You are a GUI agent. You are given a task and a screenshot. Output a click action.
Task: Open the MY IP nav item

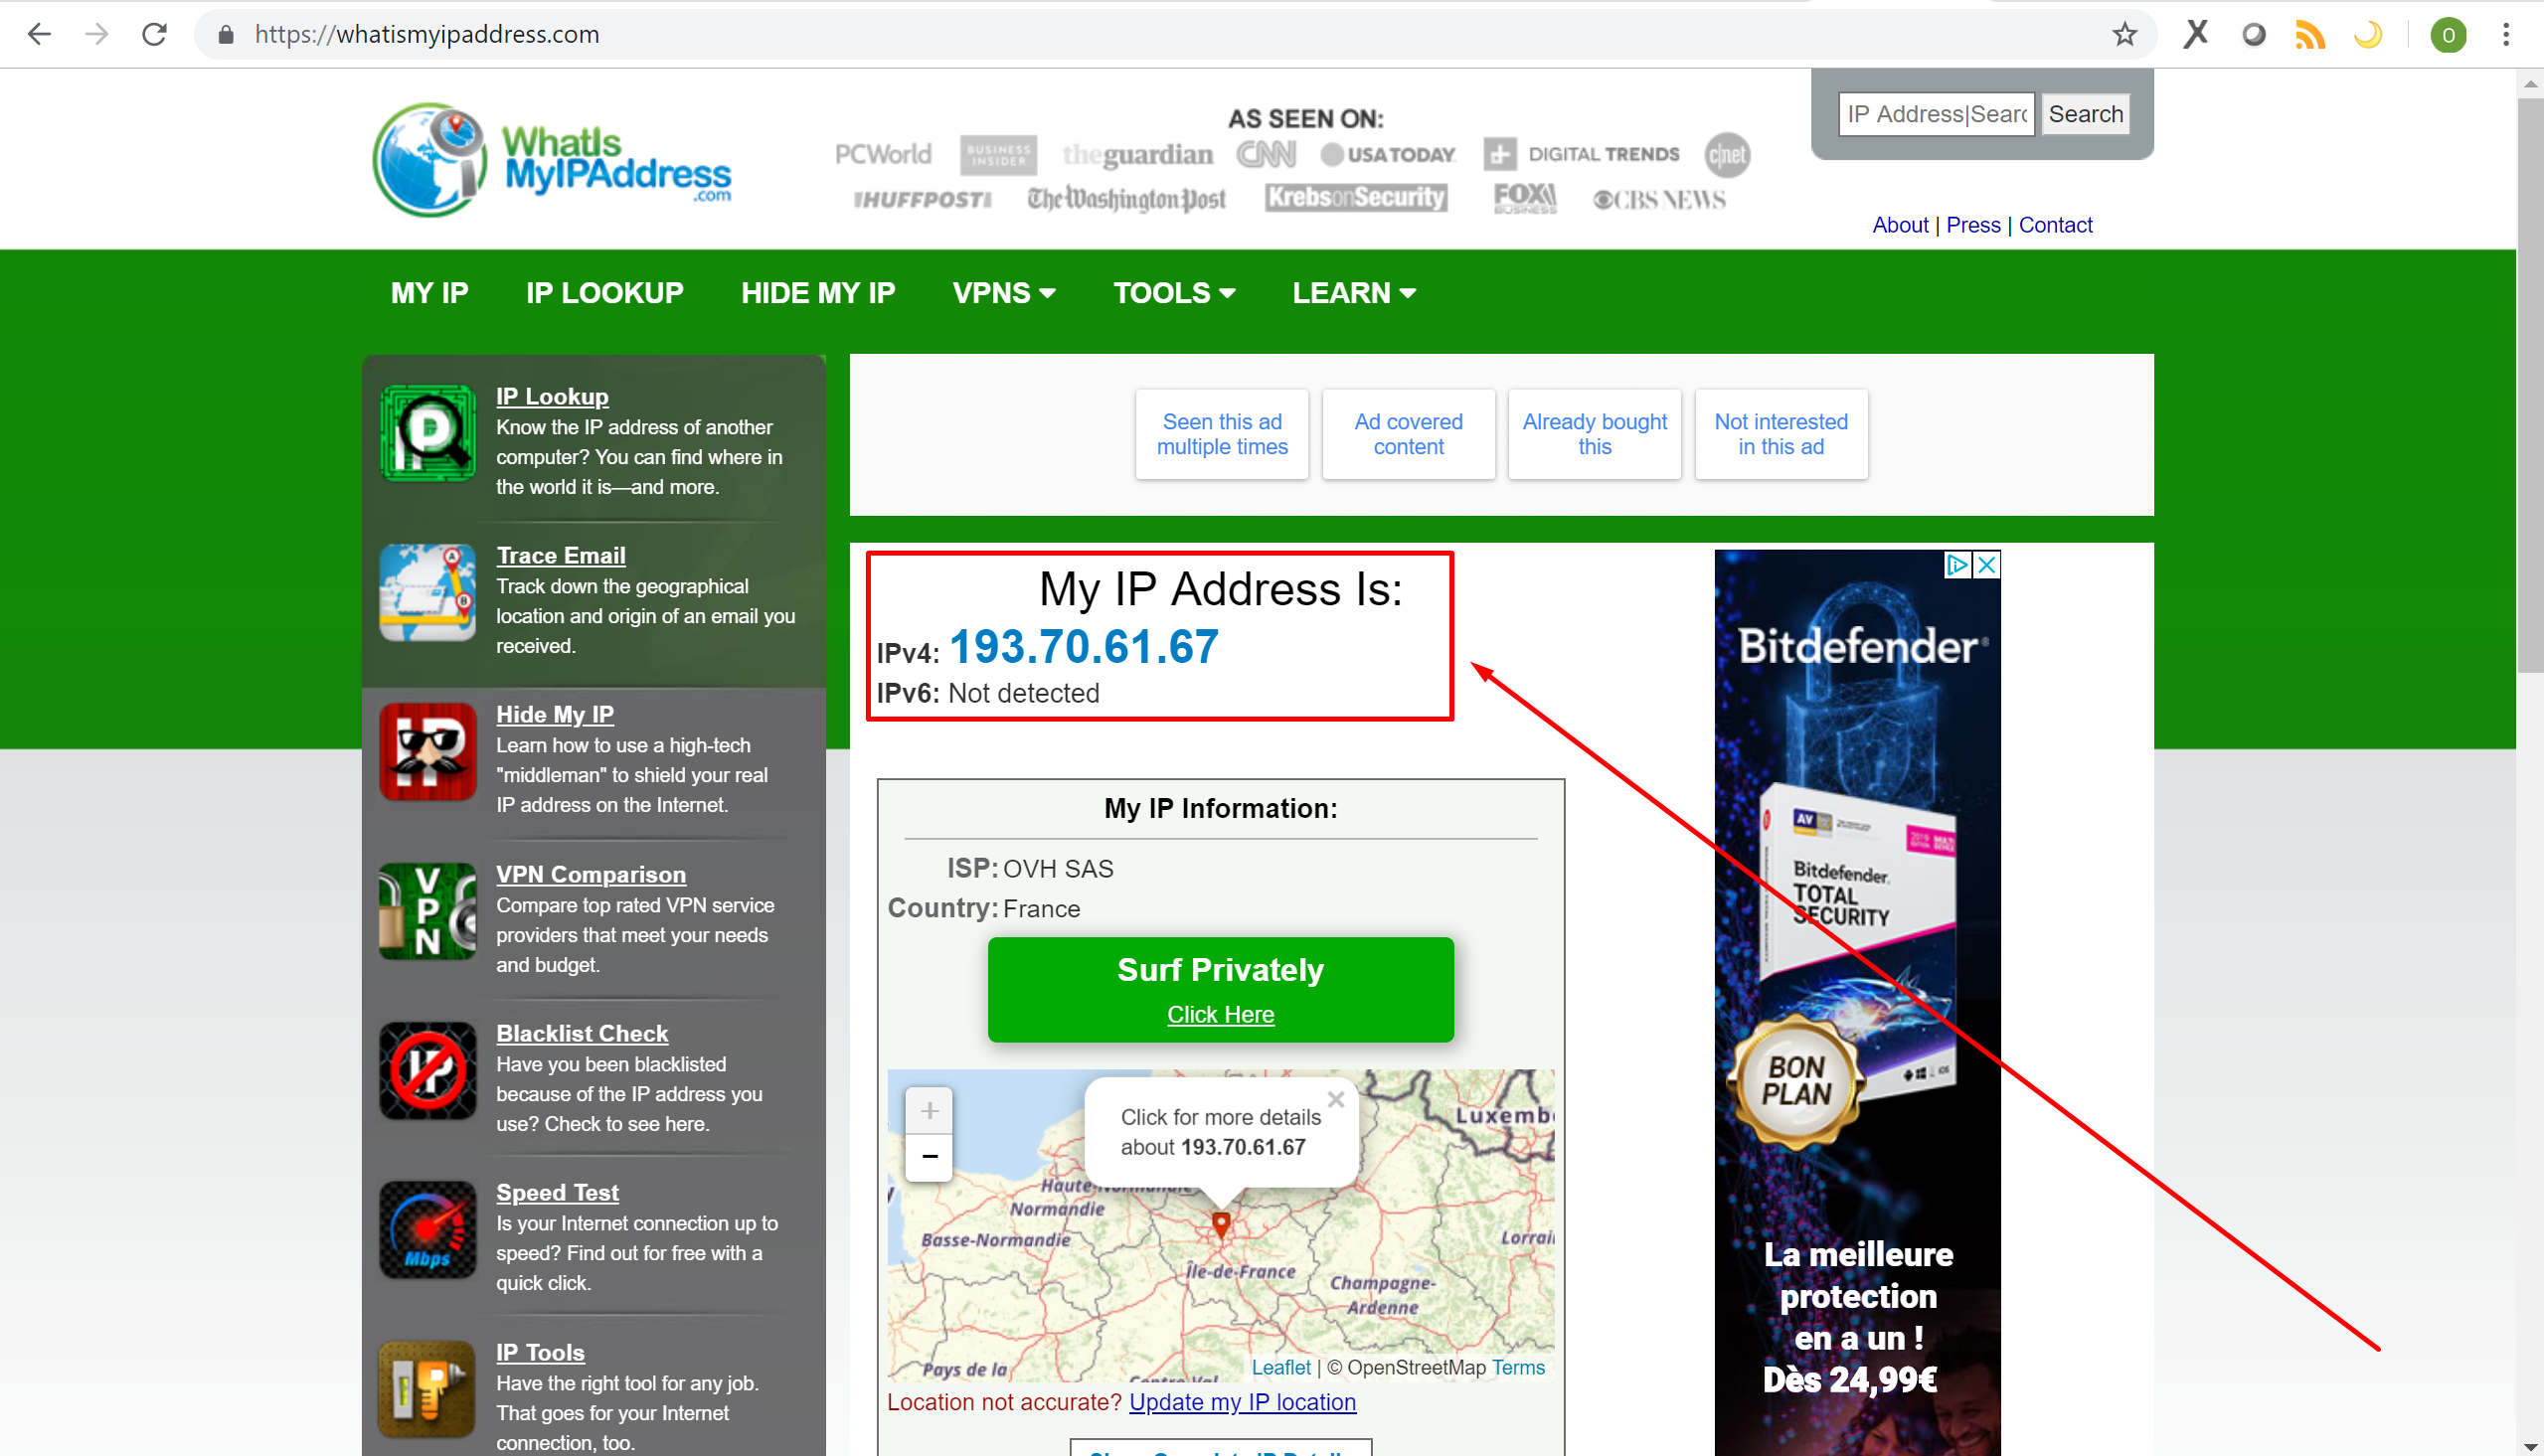(x=430, y=293)
